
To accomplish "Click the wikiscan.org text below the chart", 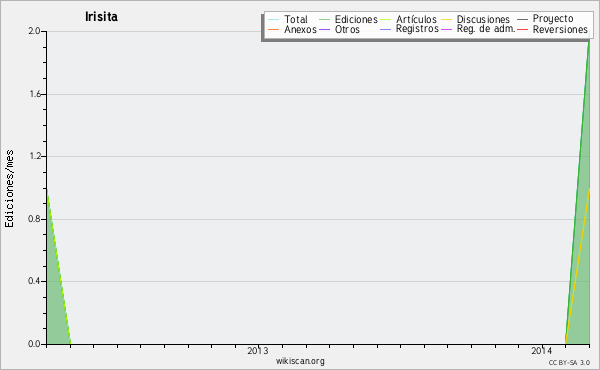I will click(x=300, y=361).
